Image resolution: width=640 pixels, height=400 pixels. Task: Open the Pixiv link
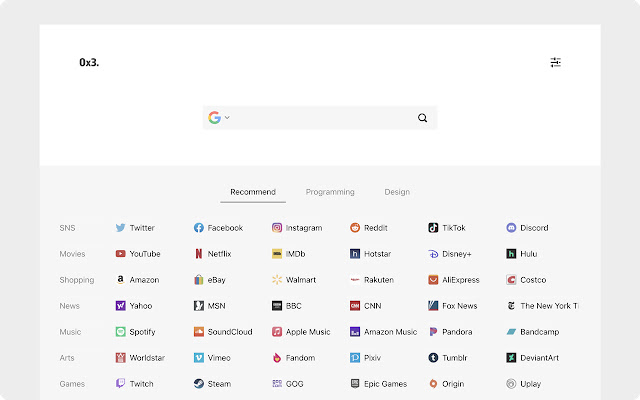point(365,358)
